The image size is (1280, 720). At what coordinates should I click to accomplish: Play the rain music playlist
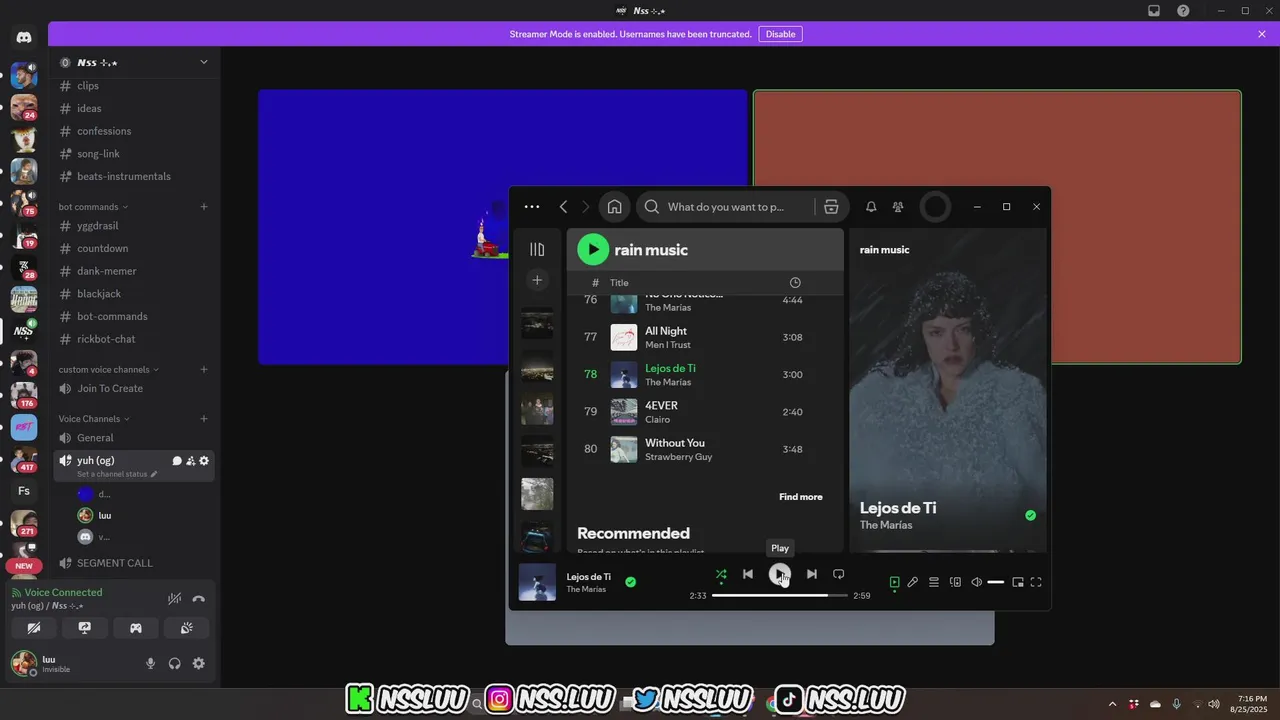point(593,249)
